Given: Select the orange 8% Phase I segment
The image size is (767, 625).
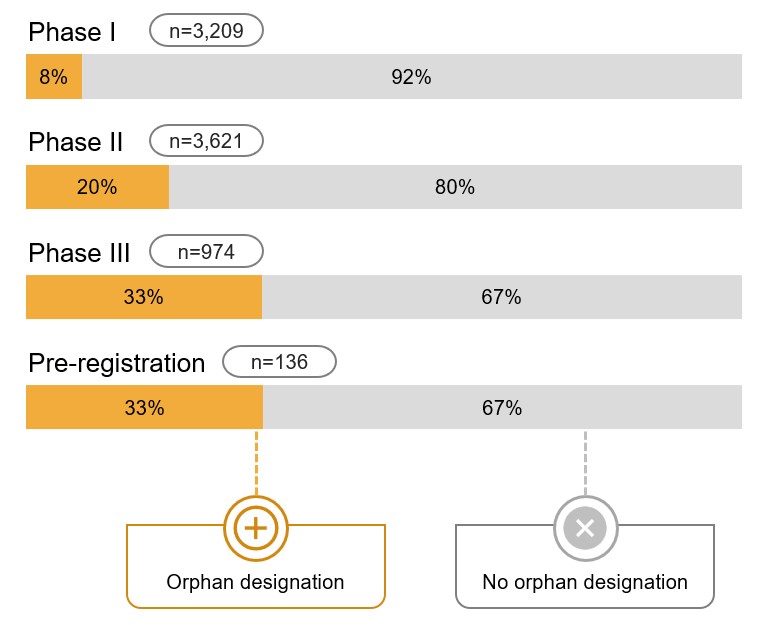Looking at the screenshot, I should 54,77.
